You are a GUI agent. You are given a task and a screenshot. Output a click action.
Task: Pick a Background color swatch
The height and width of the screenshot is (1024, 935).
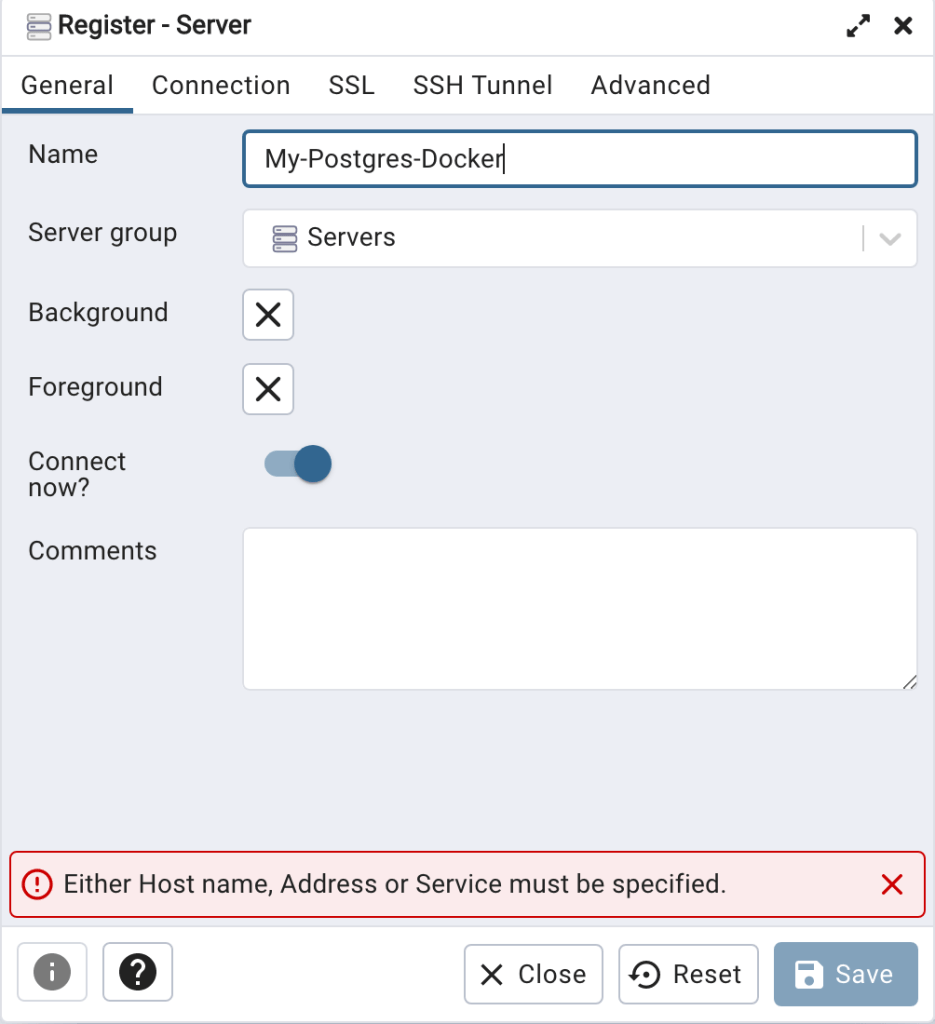point(268,315)
